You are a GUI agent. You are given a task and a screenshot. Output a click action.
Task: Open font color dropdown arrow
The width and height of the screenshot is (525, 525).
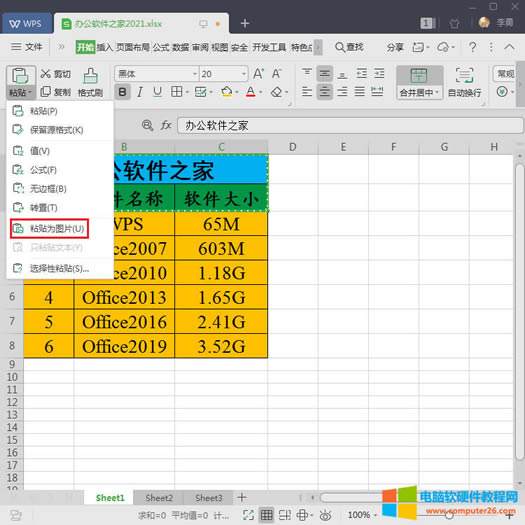point(260,92)
